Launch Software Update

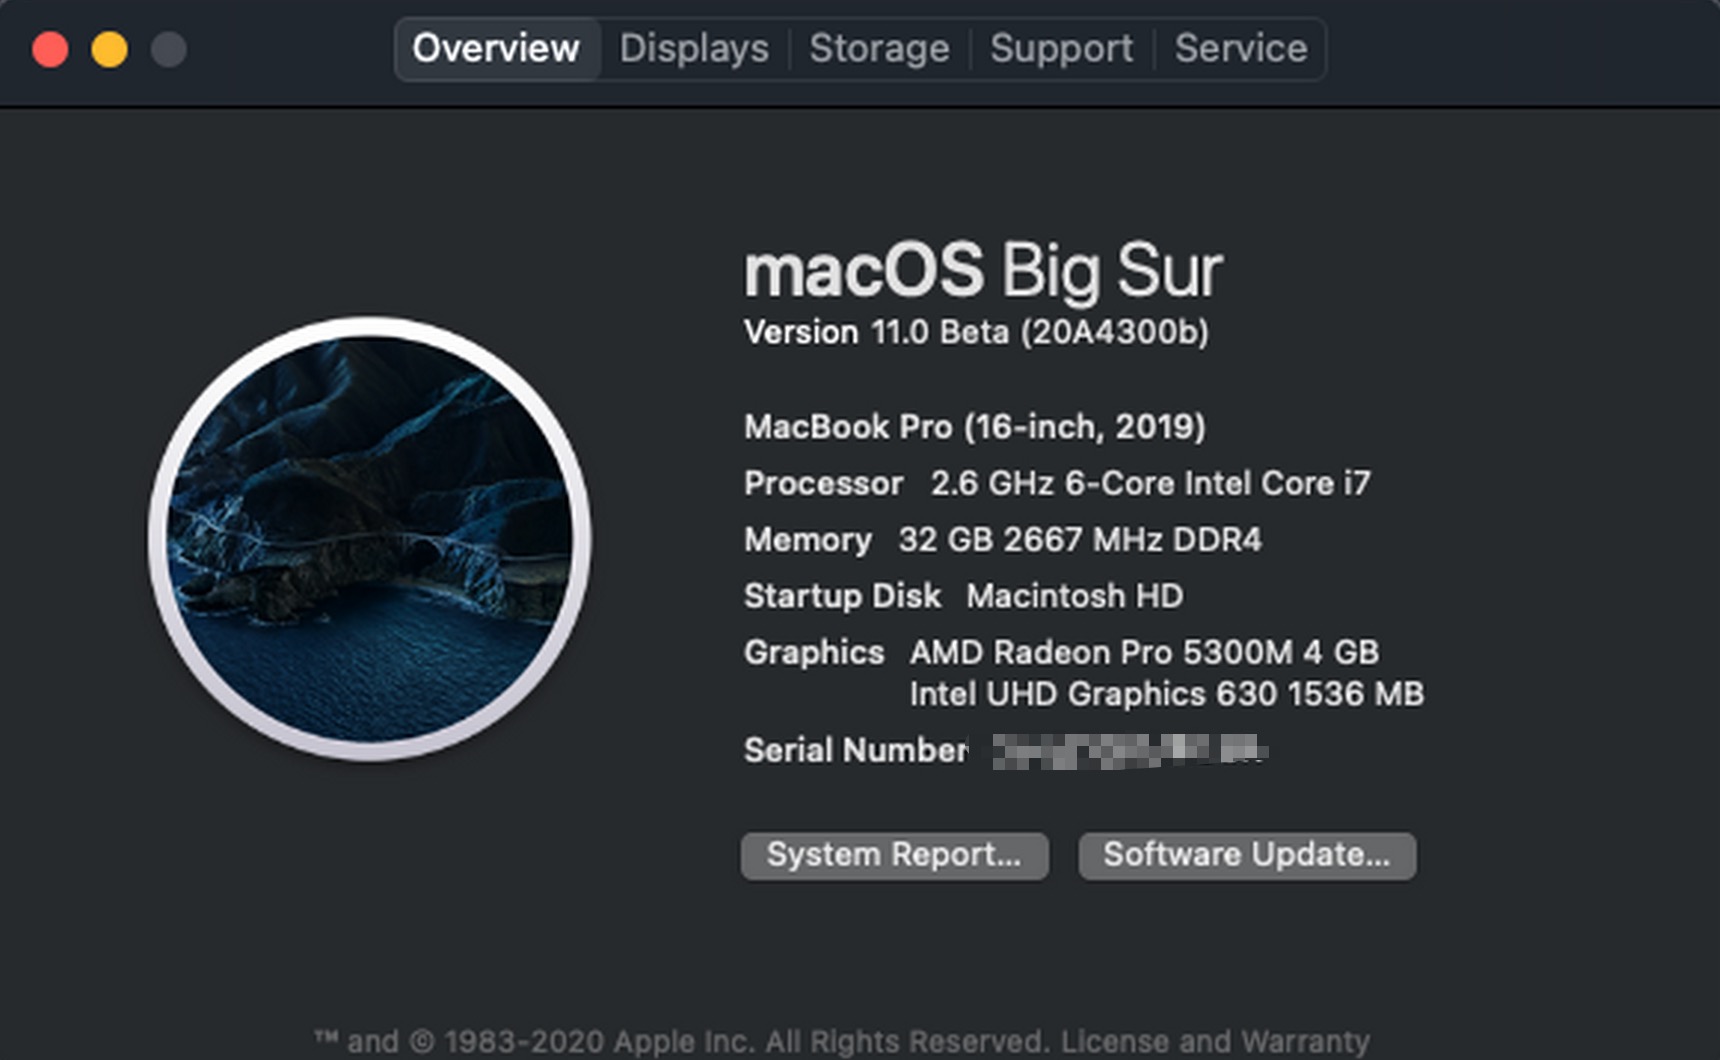[1247, 856]
